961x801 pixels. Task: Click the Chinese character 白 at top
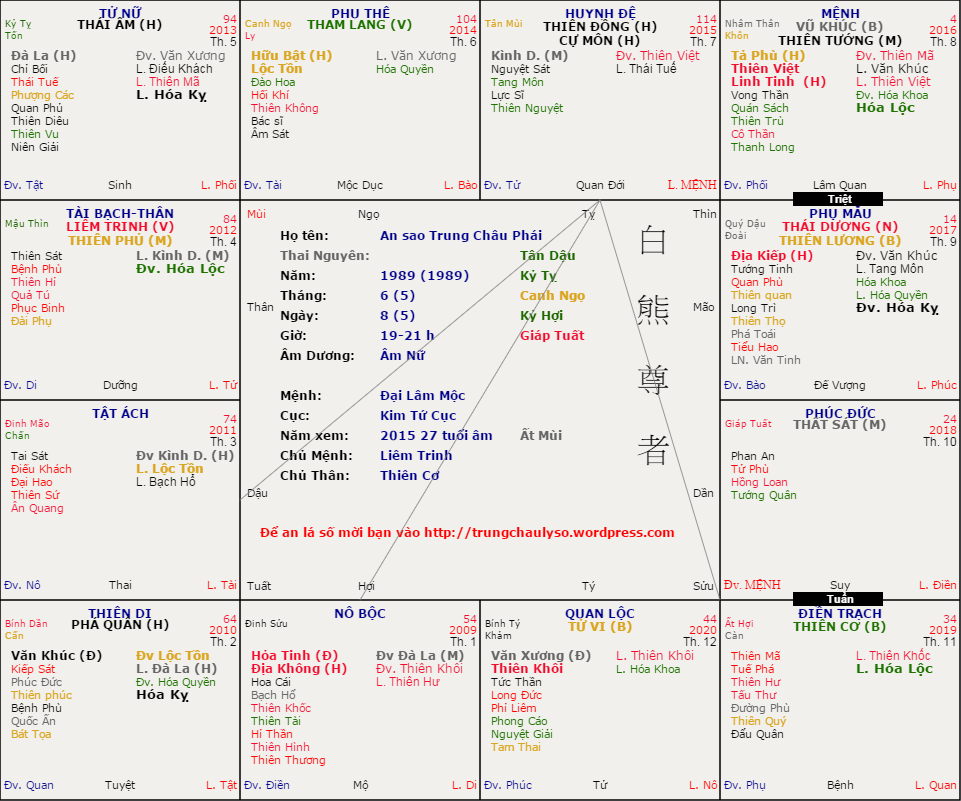(x=654, y=240)
